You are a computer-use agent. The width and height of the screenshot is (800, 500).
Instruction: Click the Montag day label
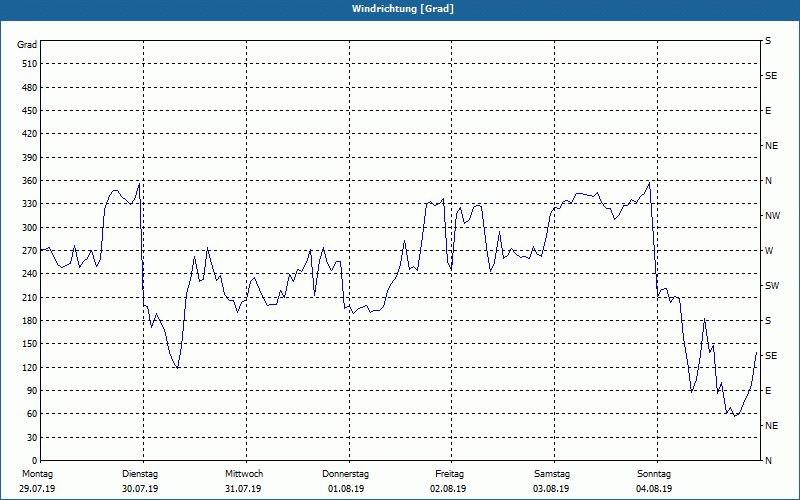coord(37,474)
